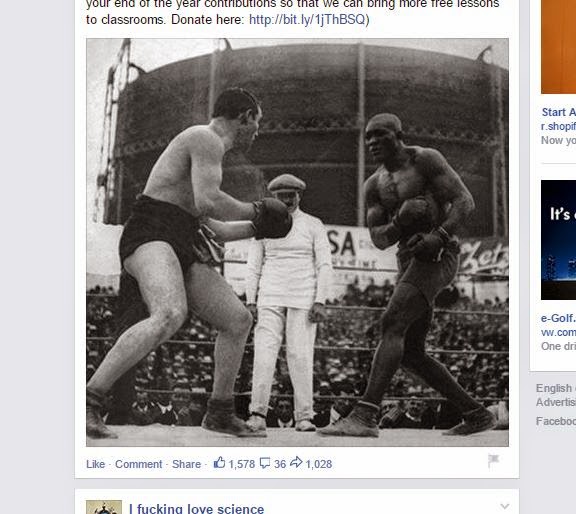576x514 pixels.
Task: Open the e-Golf ad title link
Action: tap(558, 318)
